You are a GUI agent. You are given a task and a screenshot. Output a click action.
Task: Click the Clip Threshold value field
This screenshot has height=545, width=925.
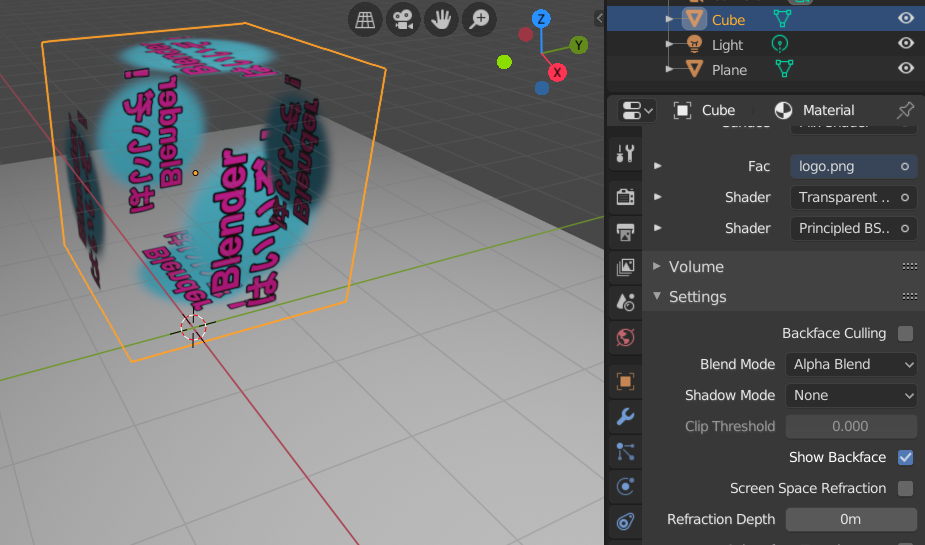[851, 426]
